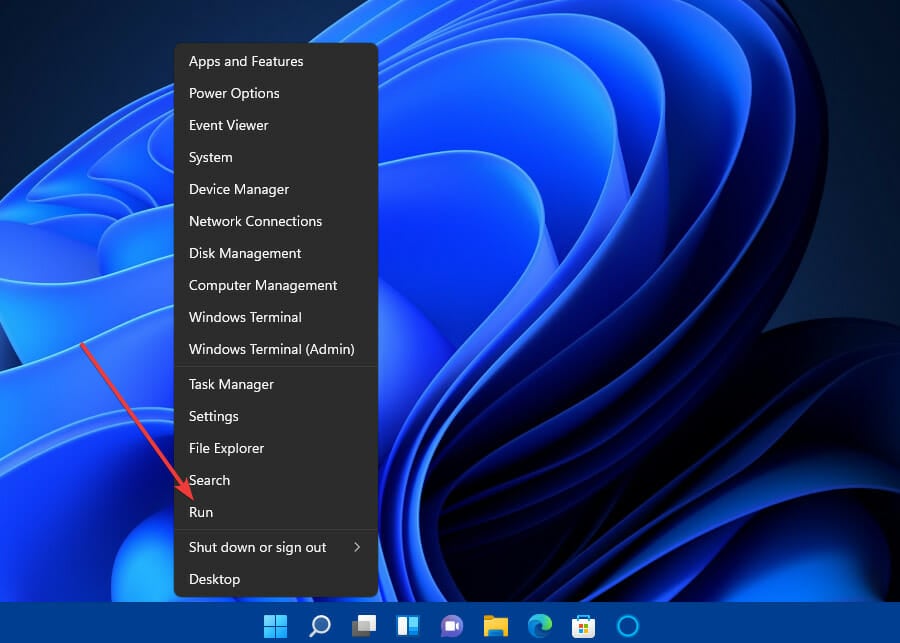Expand Shut down or sign out submenu arrow
The height and width of the screenshot is (643, 900).
coord(357,547)
